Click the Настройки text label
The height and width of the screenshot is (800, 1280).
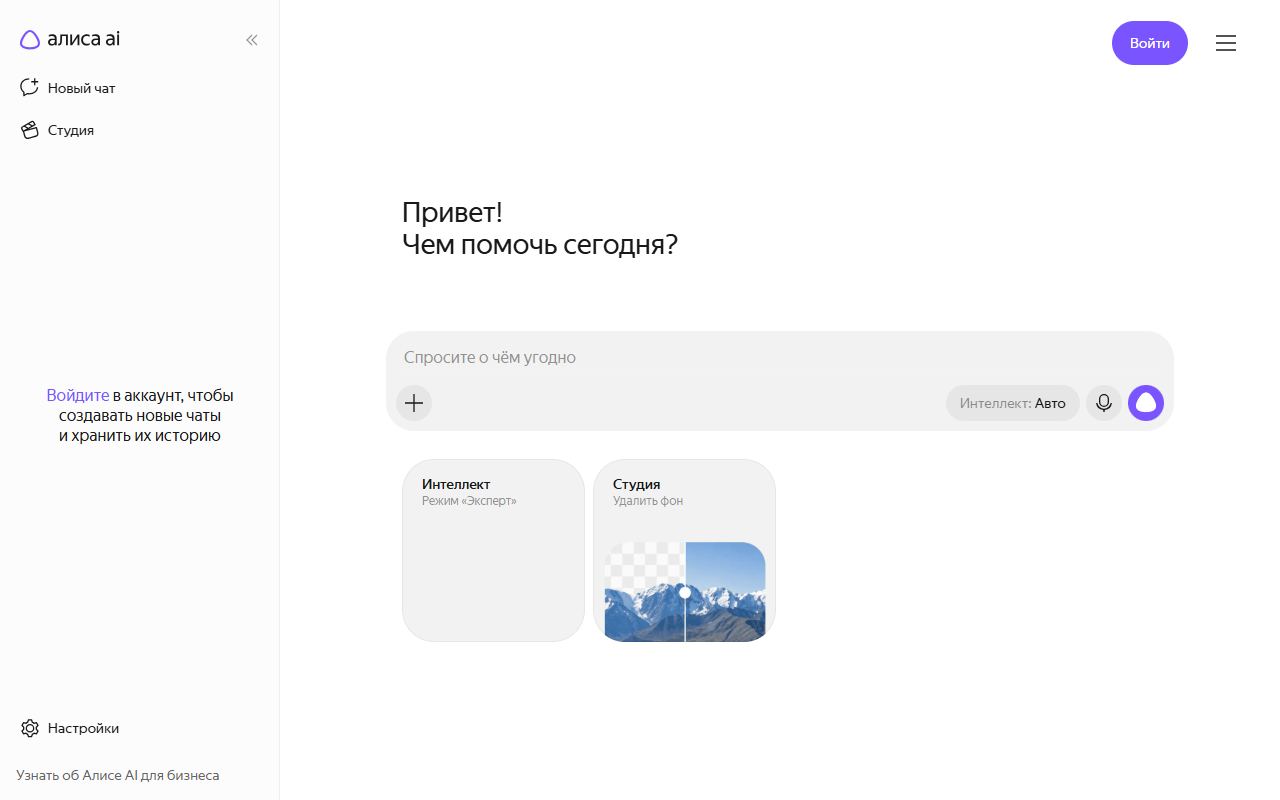(x=83, y=728)
